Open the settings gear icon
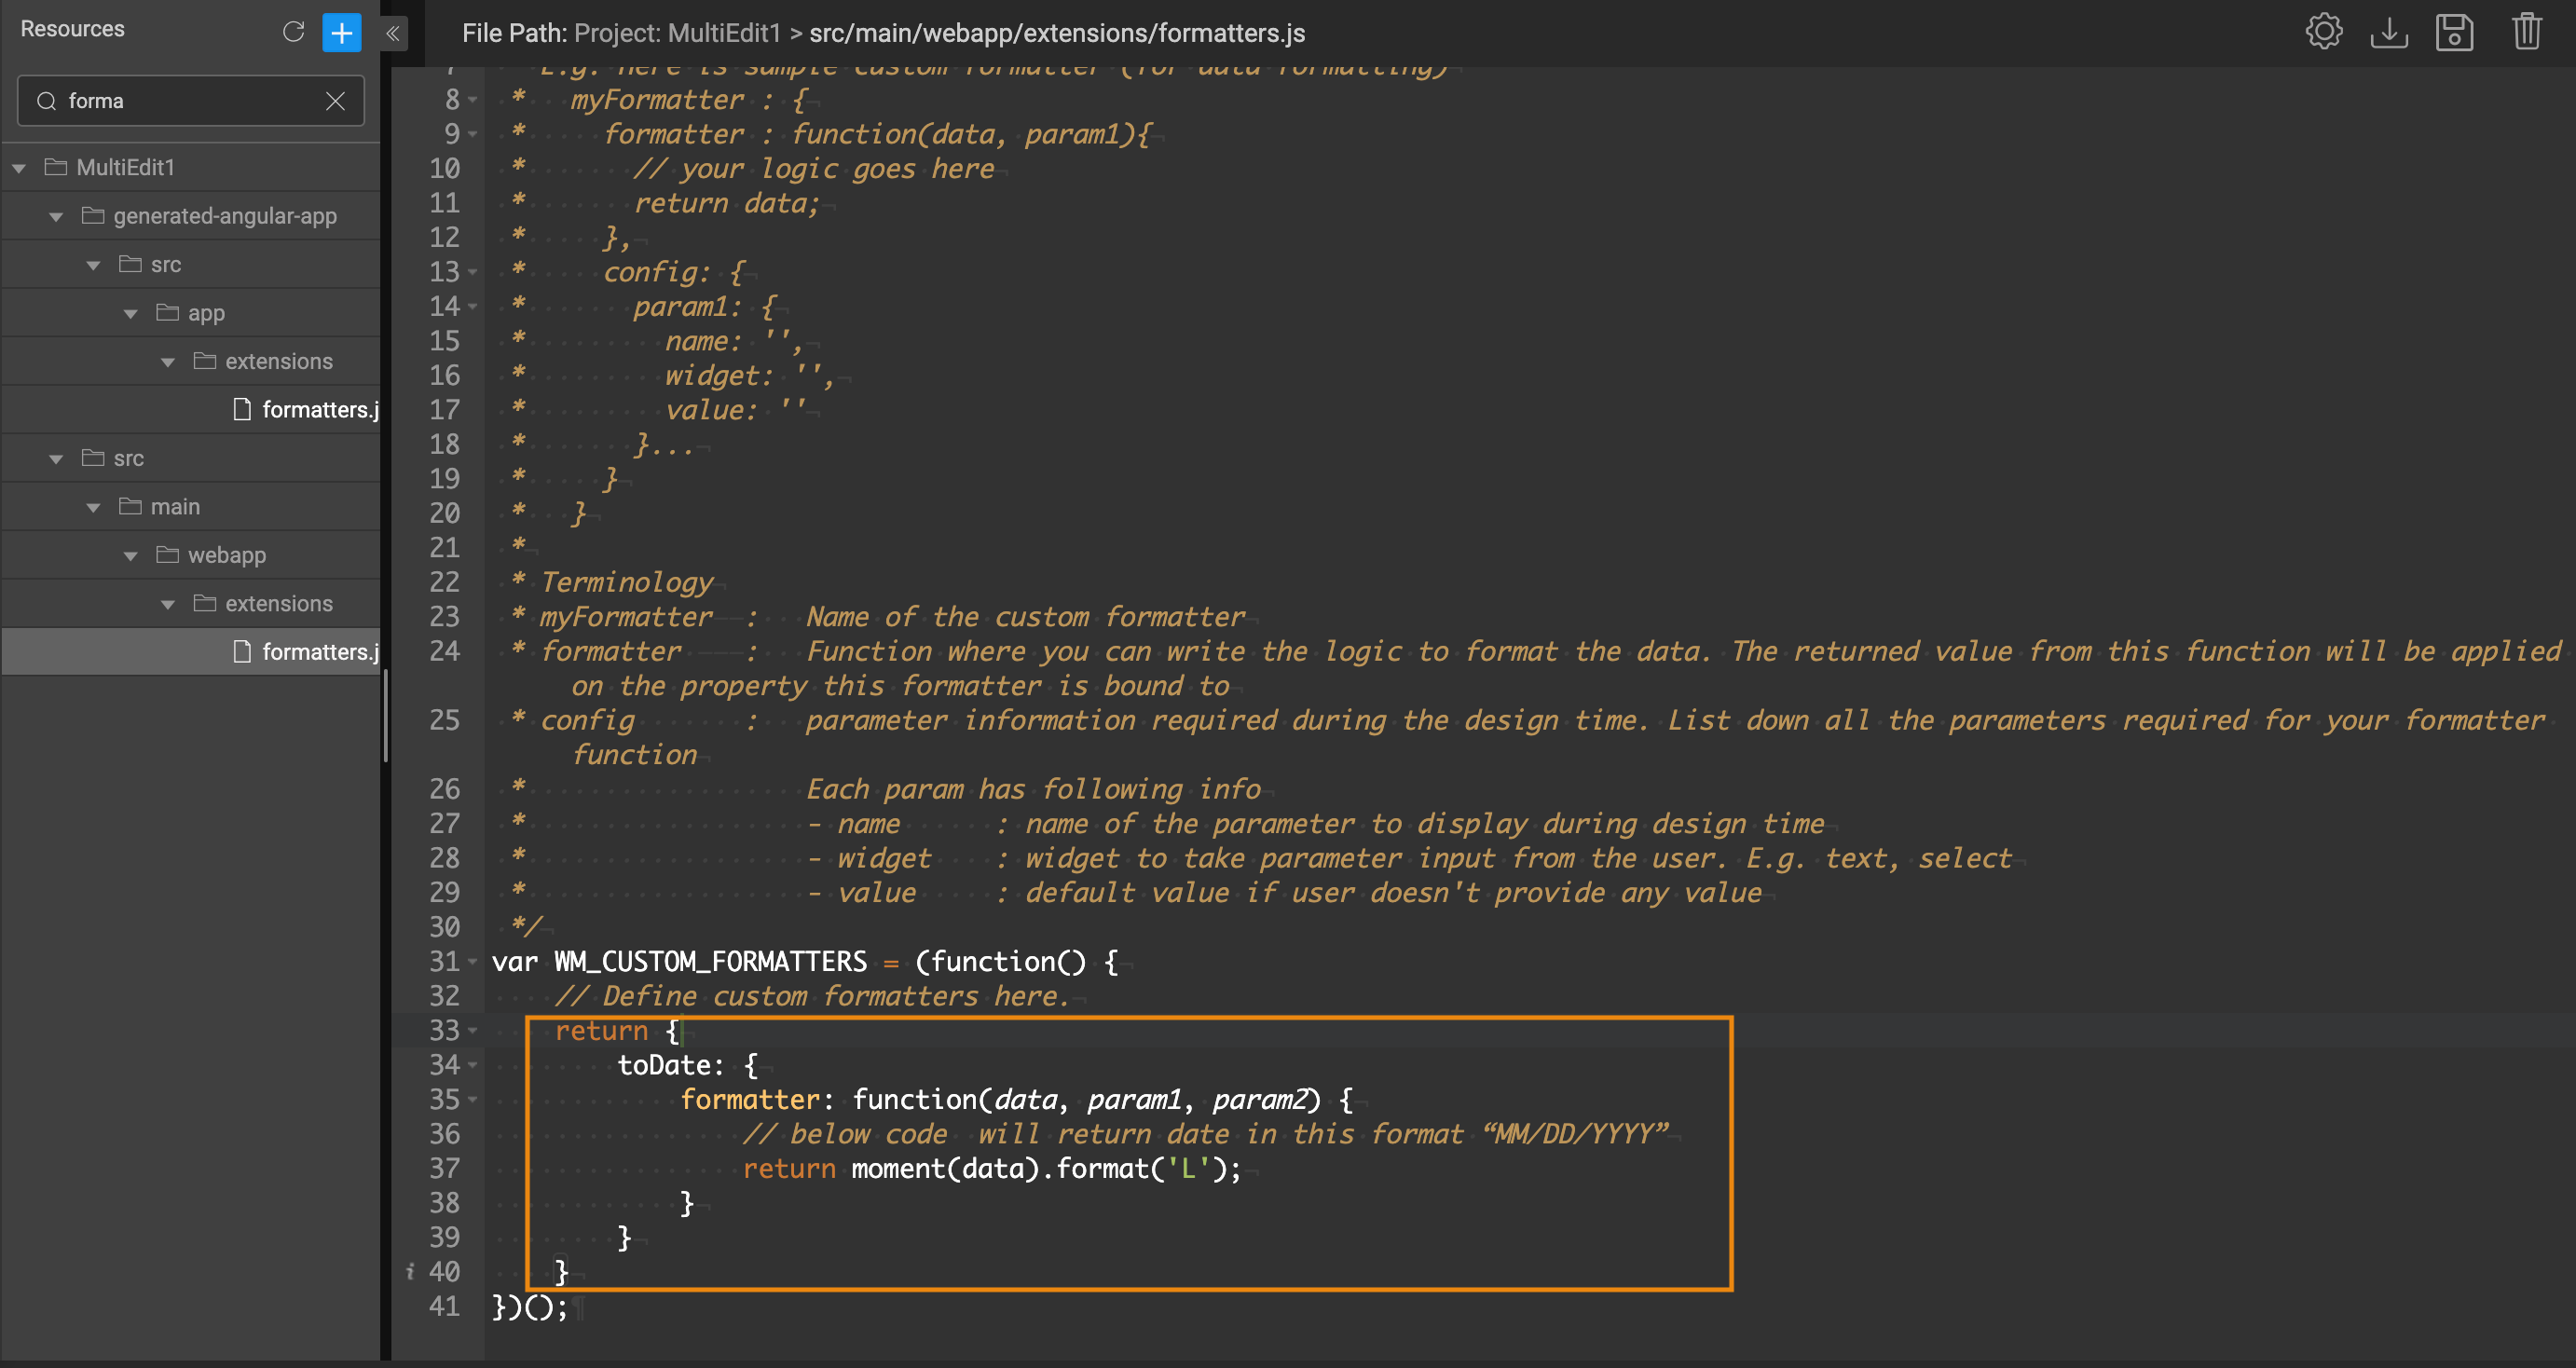This screenshot has width=2576, height=1368. (2325, 31)
